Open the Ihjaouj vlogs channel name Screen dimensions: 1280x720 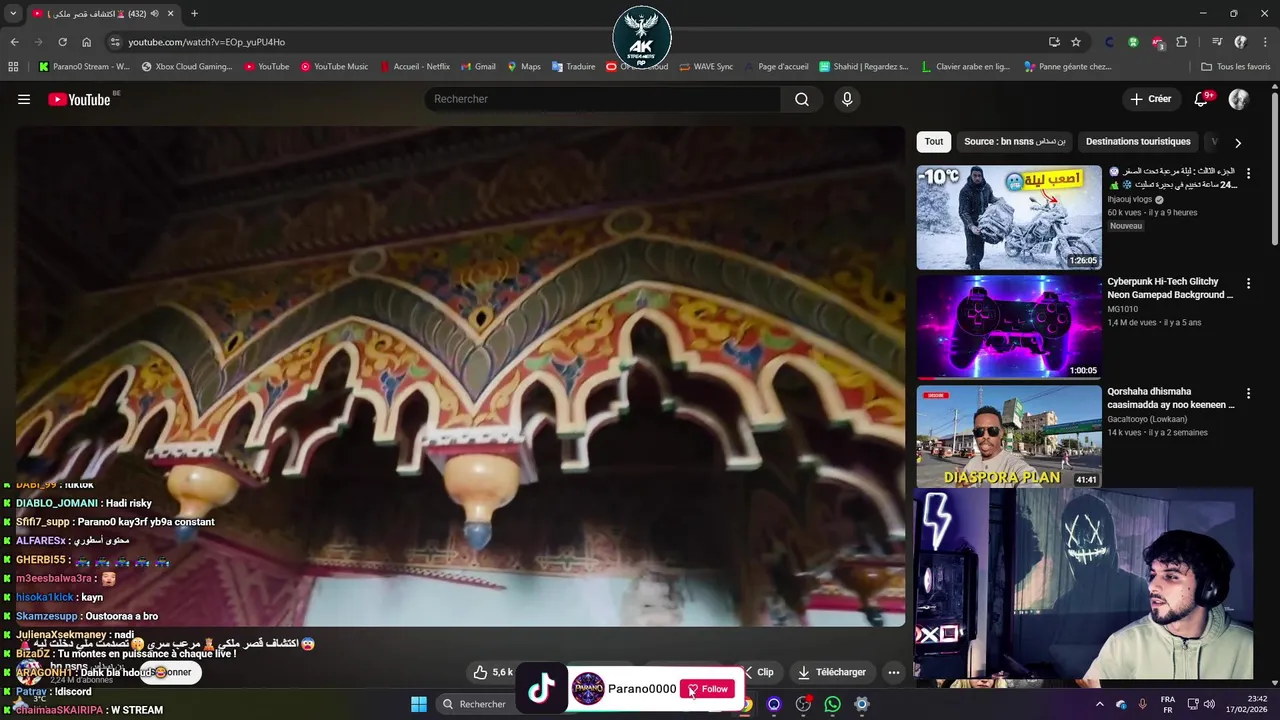pyautogui.click(x=1130, y=200)
